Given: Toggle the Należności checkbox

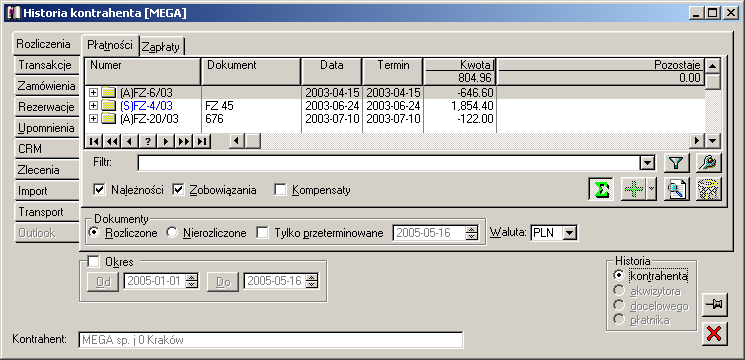Looking at the screenshot, I should (x=99, y=190).
